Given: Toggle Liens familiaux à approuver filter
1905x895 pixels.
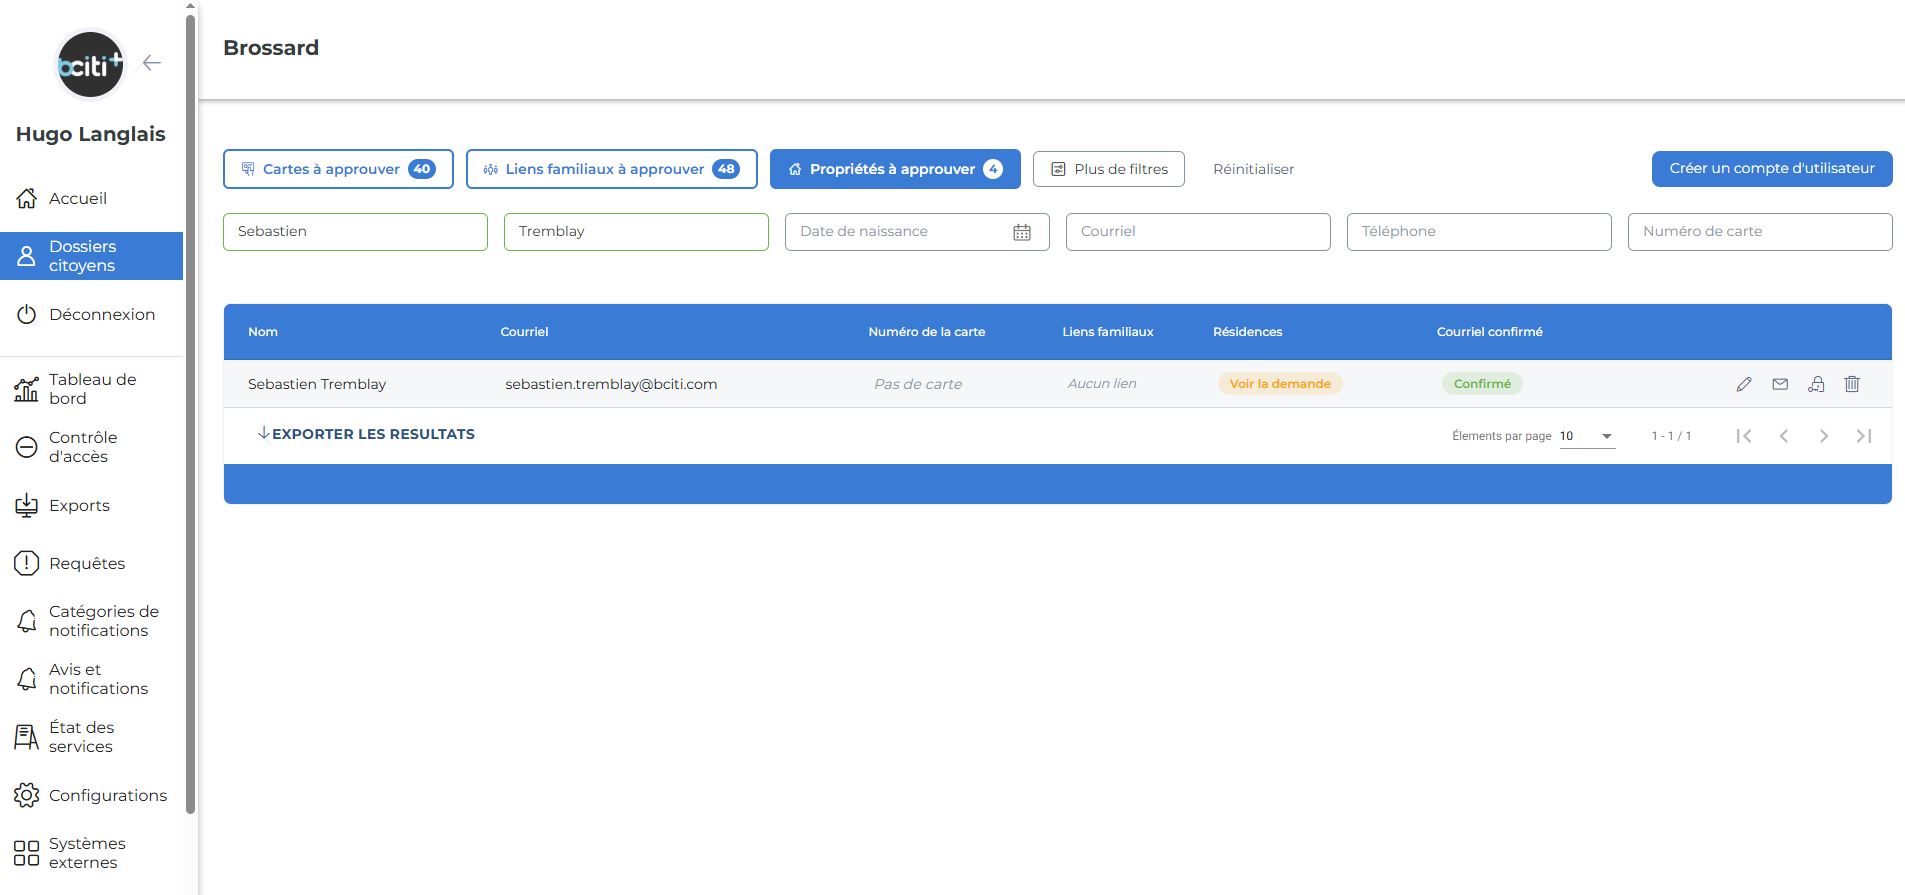Looking at the screenshot, I should click(x=611, y=169).
